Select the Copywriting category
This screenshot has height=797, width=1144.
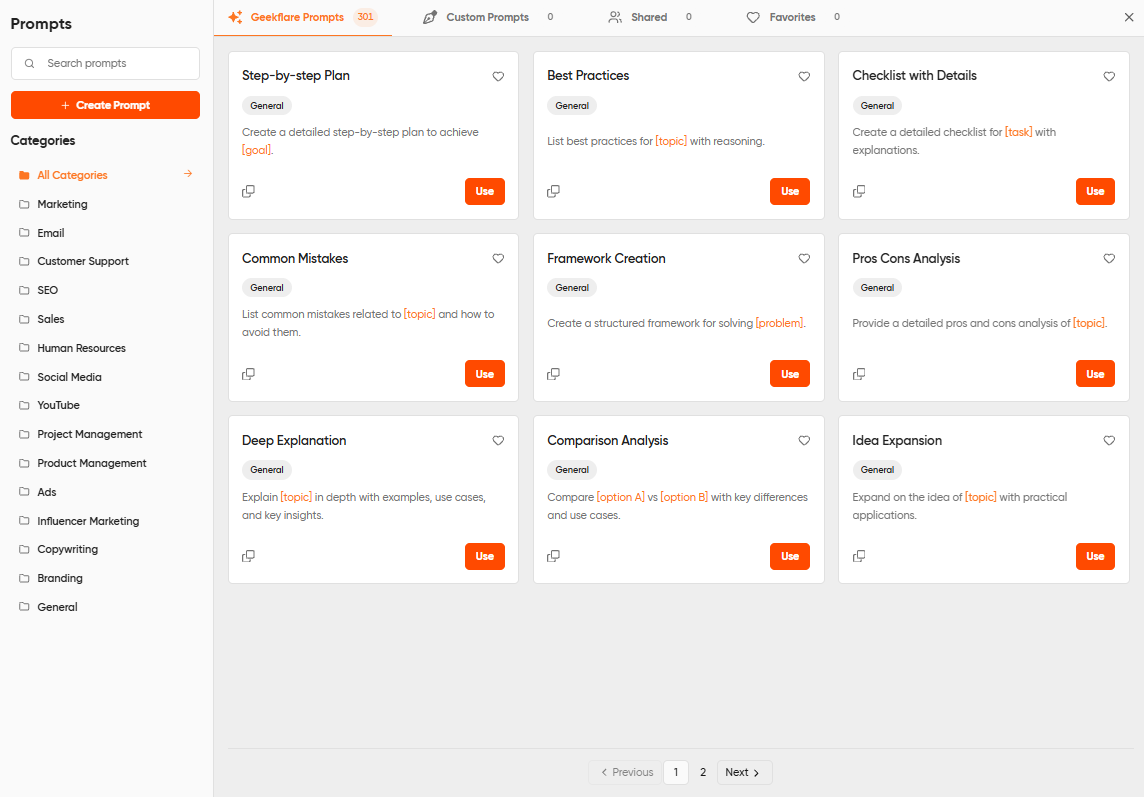point(69,549)
